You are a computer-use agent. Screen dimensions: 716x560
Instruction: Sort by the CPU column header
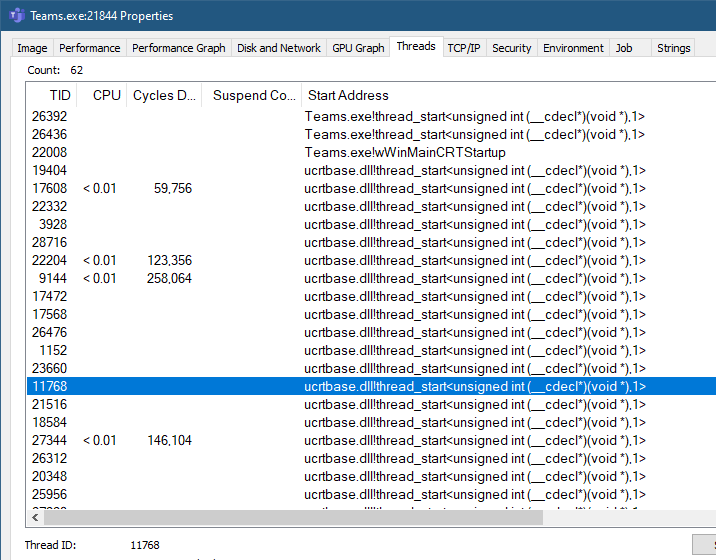tap(102, 95)
